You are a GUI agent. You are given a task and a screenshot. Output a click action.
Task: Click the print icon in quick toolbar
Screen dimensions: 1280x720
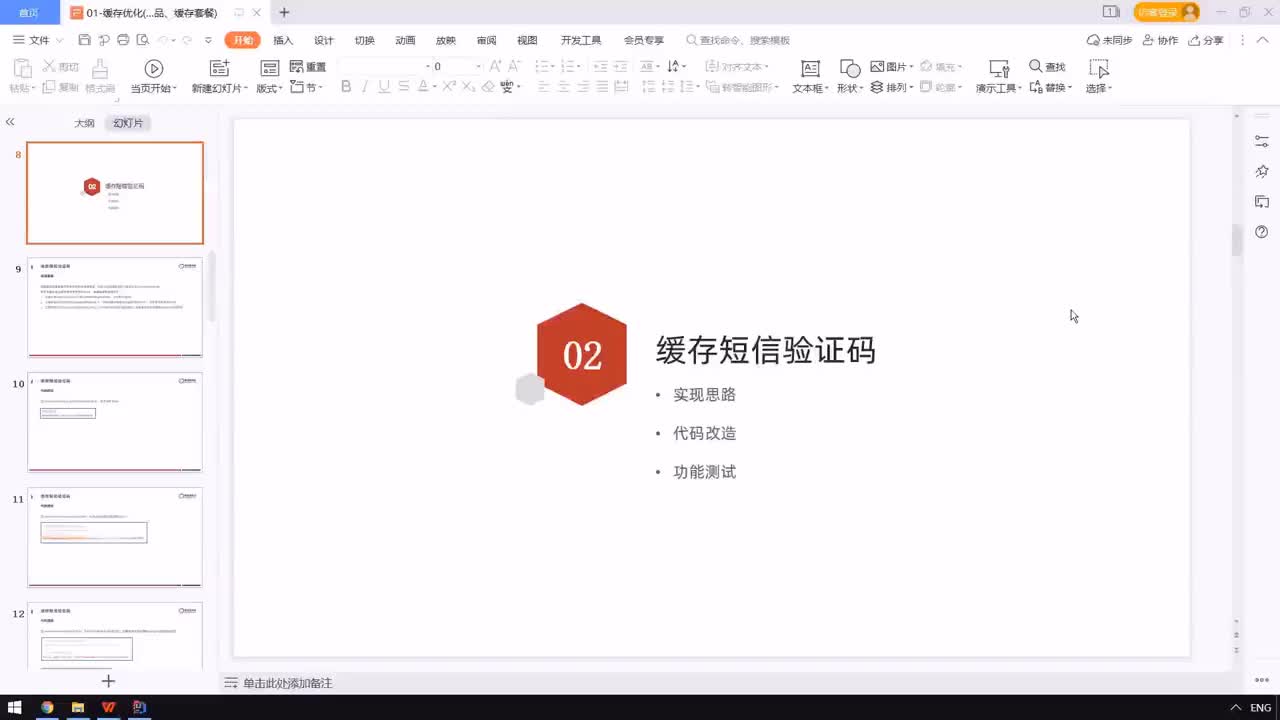point(123,40)
